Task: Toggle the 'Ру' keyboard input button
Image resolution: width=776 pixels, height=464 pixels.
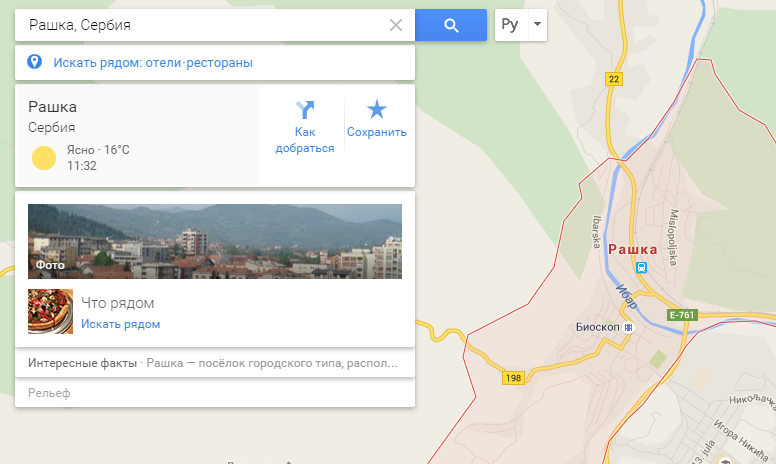Action: (x=509, y=25)
